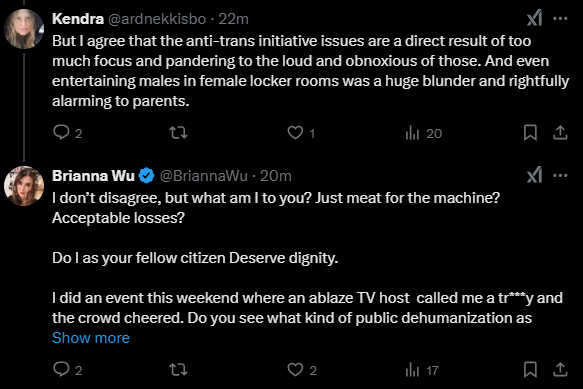Repost Kendra's post
The width and height of the screenshot is (583, 389).
pyautogui.click(x=178, y=132)
